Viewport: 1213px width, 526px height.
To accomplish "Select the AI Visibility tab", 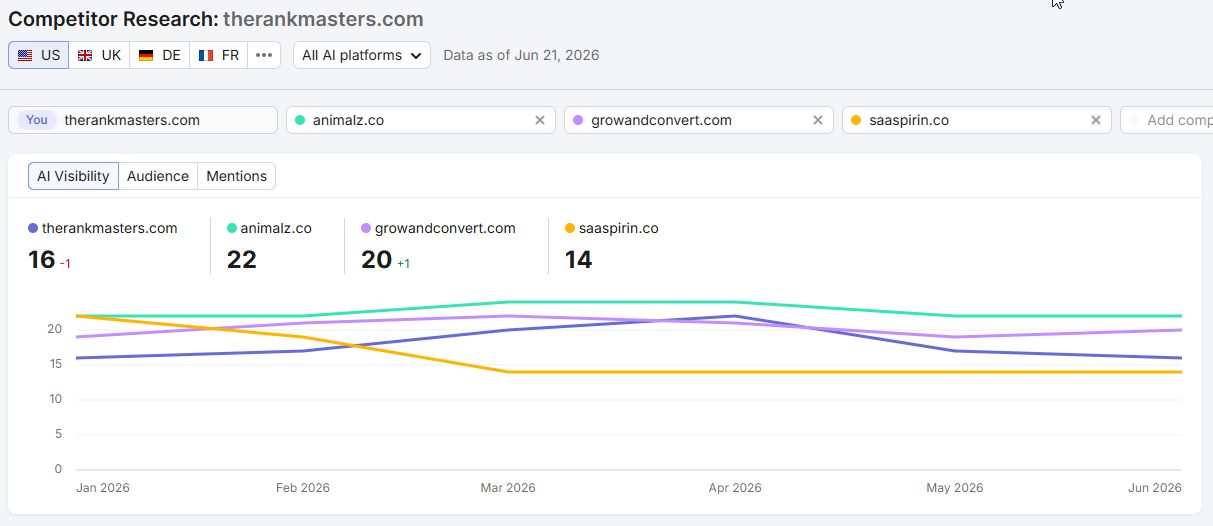I will tap(73, 176).
